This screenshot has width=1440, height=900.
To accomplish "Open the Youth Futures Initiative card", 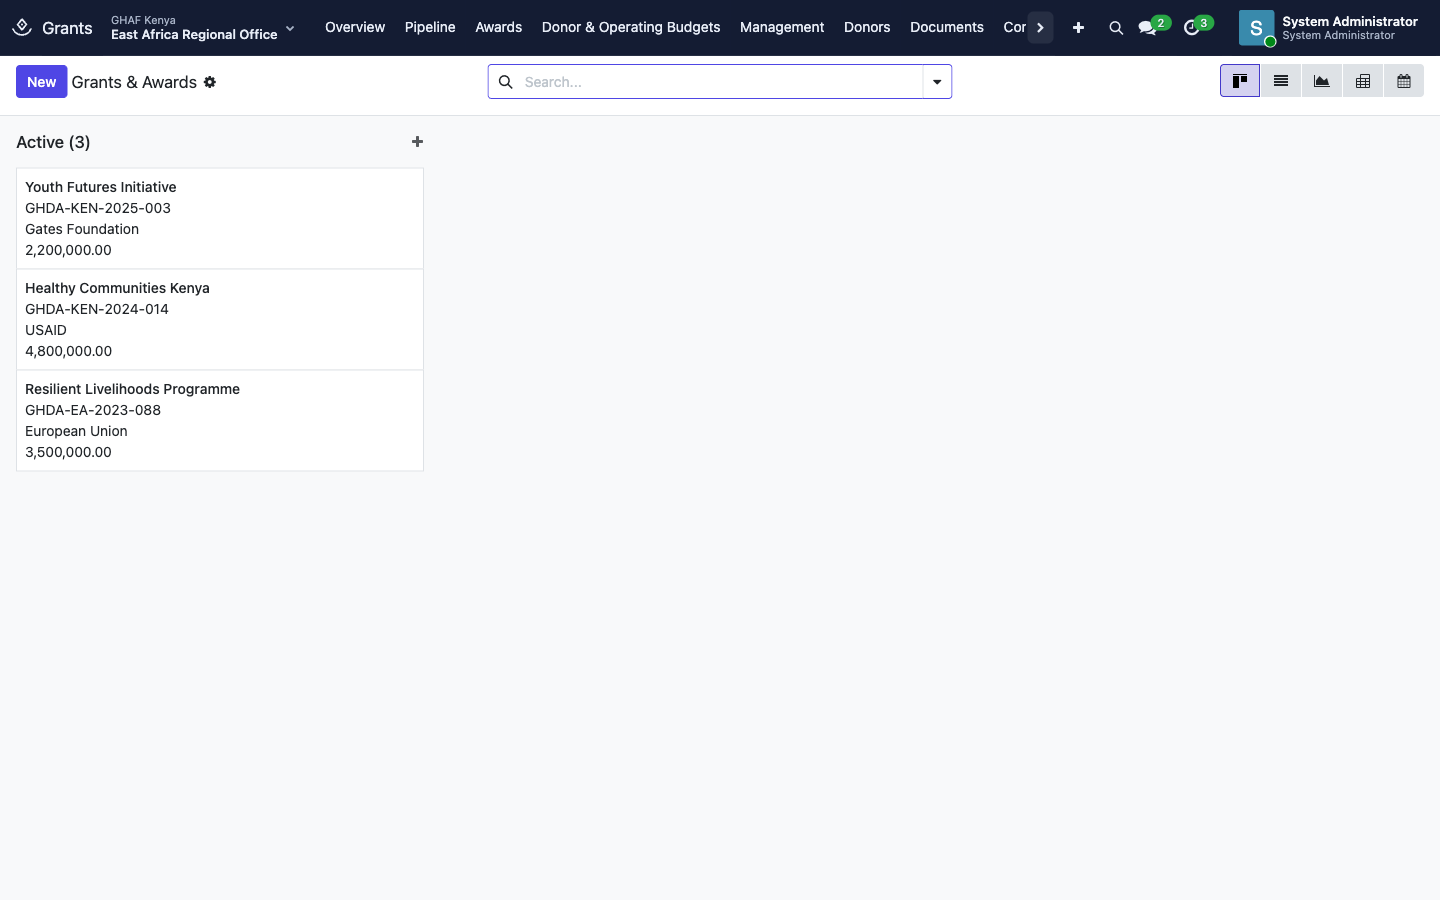I will point(220,219).
